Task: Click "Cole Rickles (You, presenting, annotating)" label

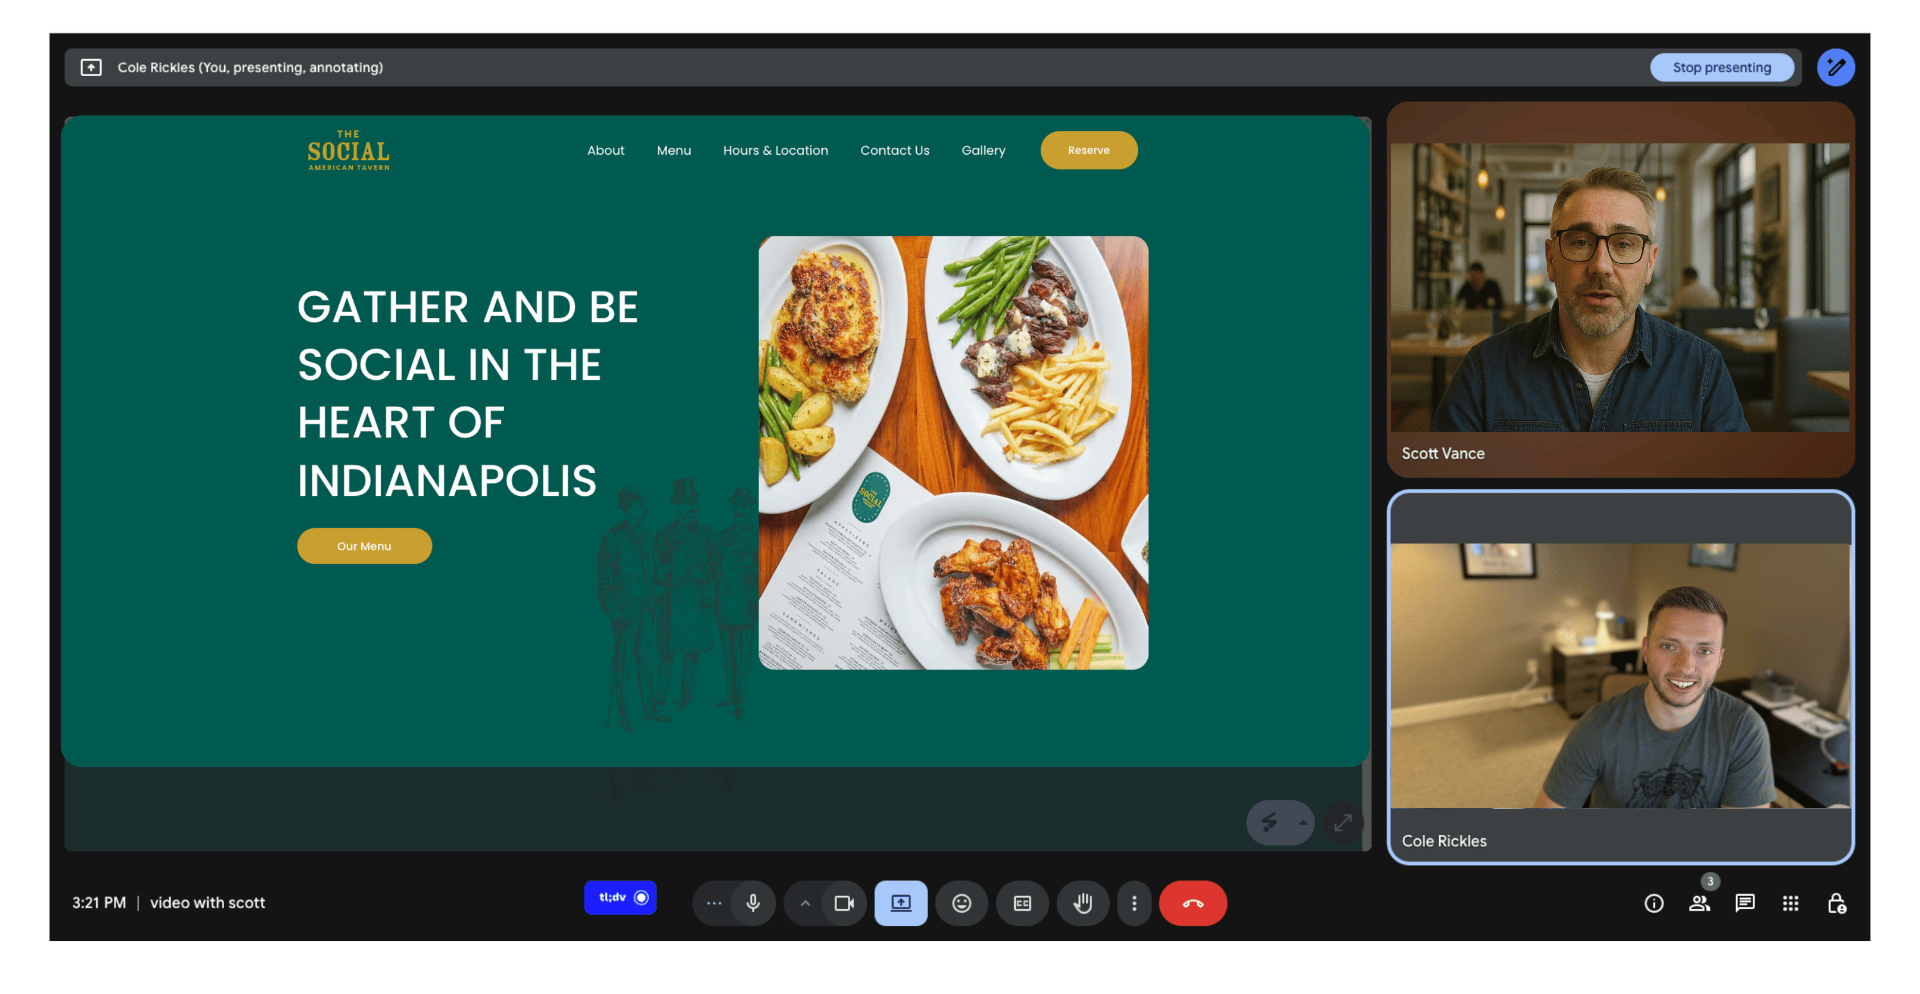Action: pos(250,67)
